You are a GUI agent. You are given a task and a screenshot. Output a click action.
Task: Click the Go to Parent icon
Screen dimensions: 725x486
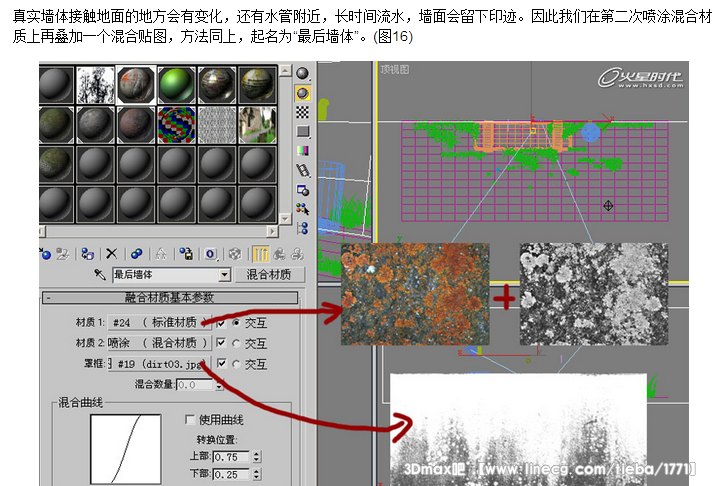(x=279, y=254)
